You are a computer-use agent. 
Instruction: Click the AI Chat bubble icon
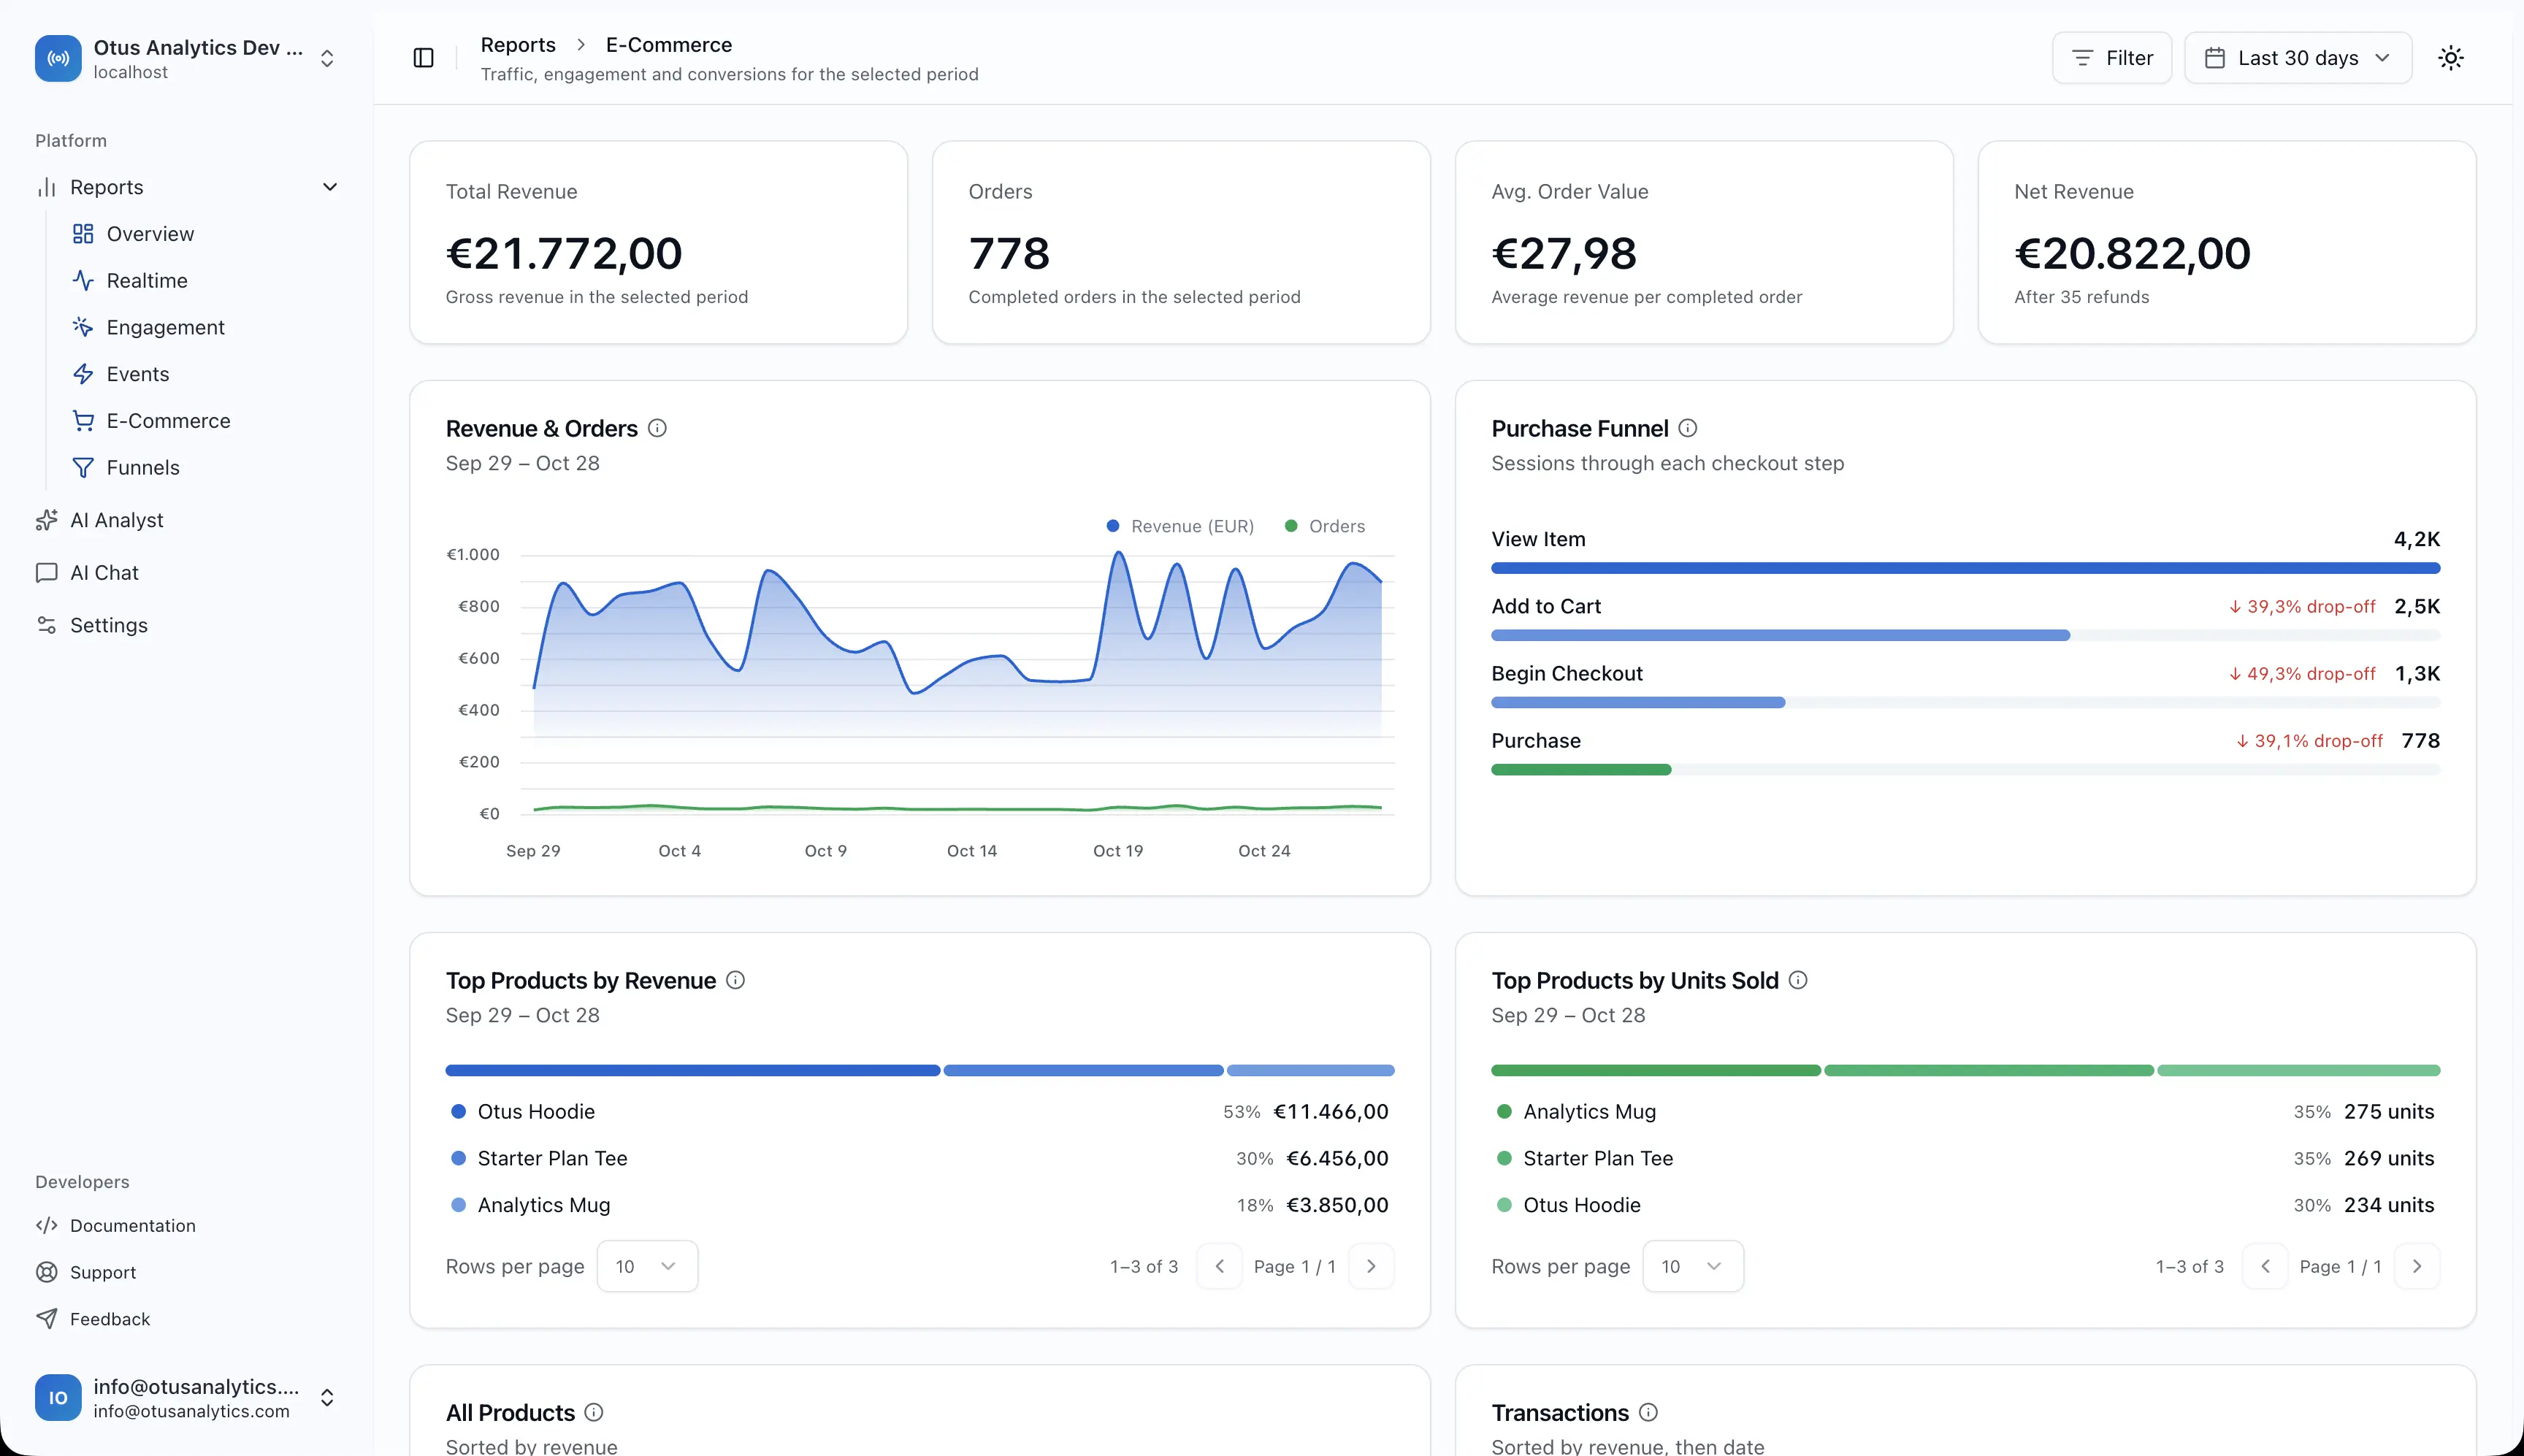point(46,573)
